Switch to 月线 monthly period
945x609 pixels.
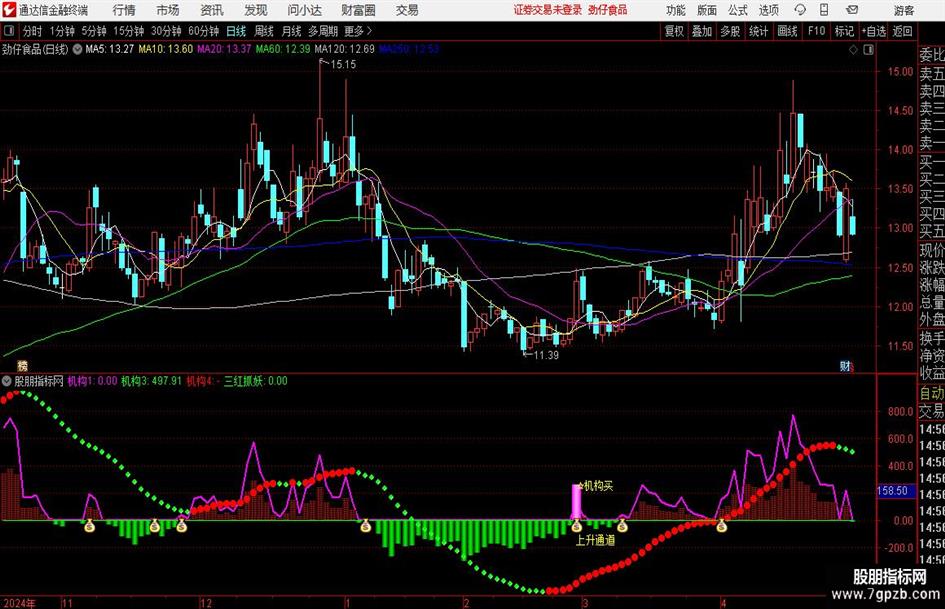tap(292, 31)
